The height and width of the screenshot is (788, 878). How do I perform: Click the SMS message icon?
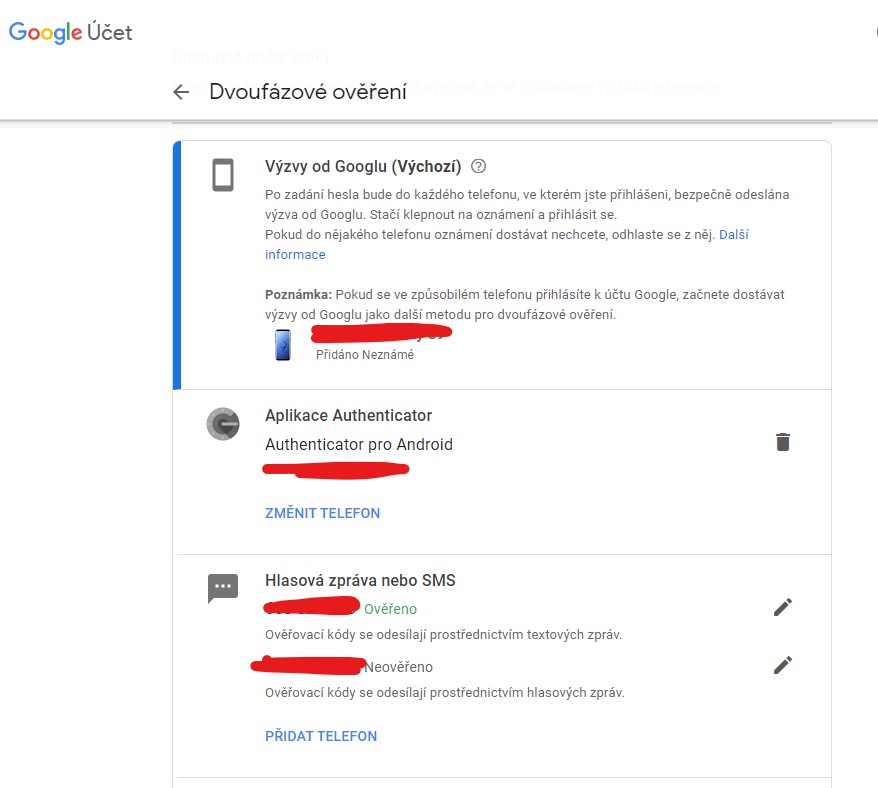click(222, 587)
